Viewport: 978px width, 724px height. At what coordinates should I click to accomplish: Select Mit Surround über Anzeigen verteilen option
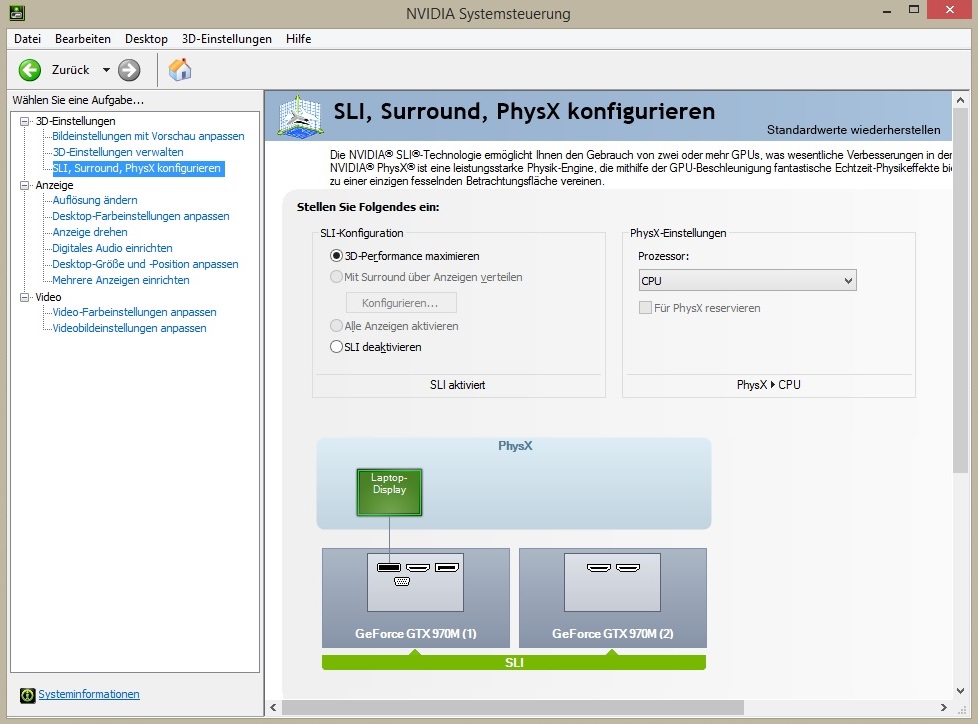pyautogui.click(x=336, y=277)
